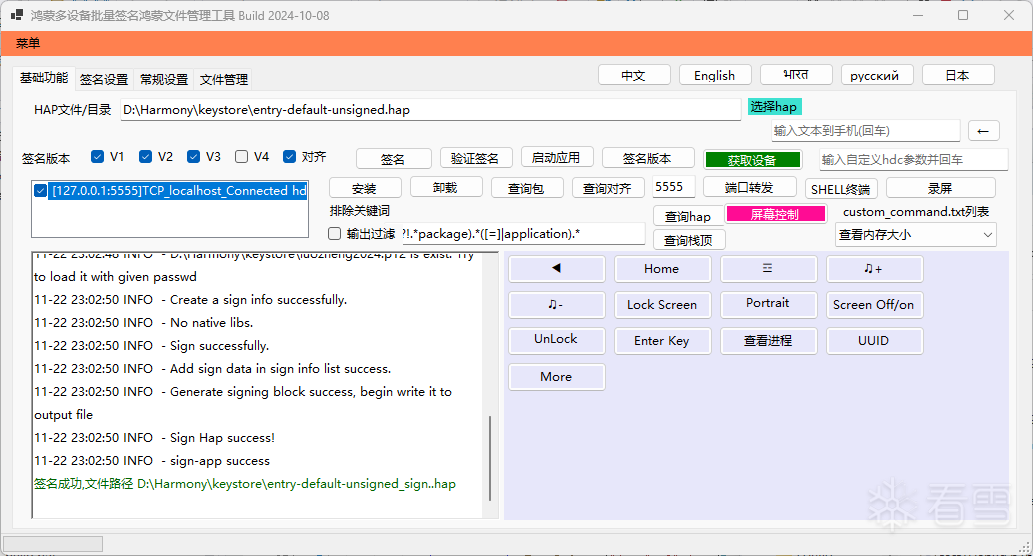The image size is (1033, 556).
Task: Toggle the 对齐 alignment checkbox
Action: pos(289,157)
